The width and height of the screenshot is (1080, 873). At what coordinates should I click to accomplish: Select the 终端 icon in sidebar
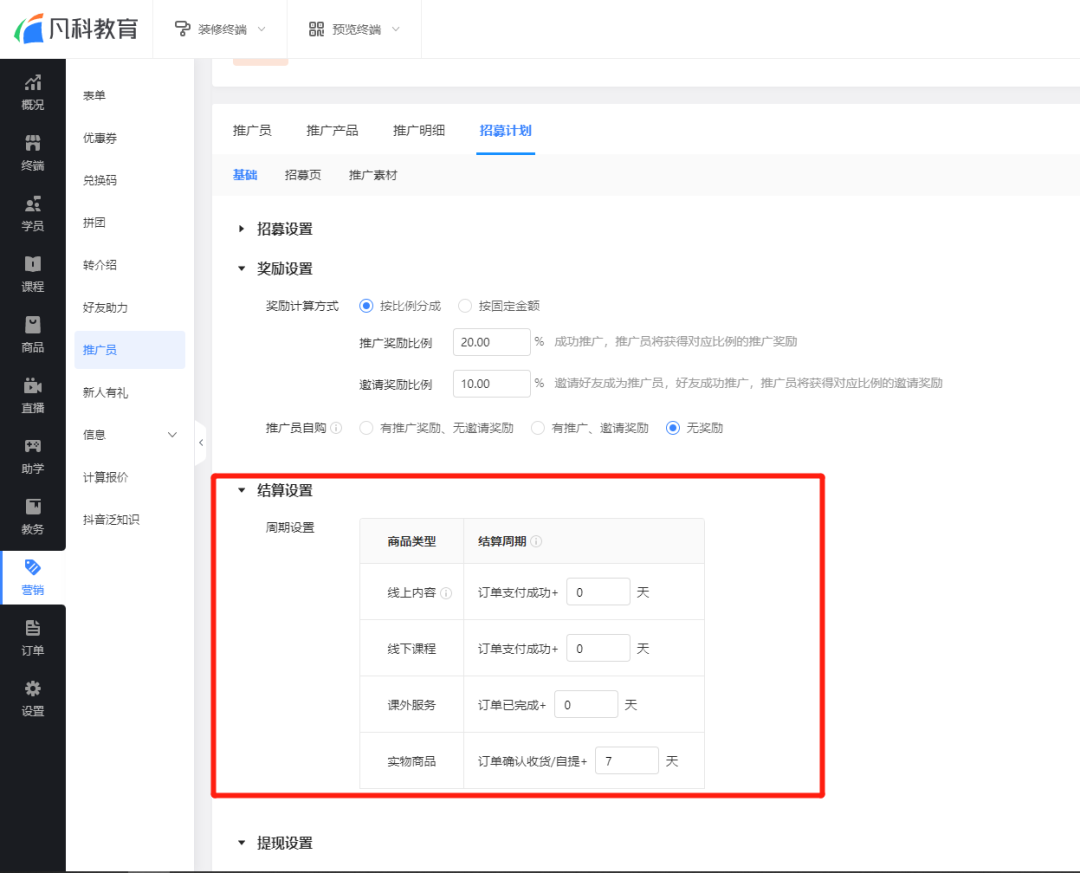32,152
